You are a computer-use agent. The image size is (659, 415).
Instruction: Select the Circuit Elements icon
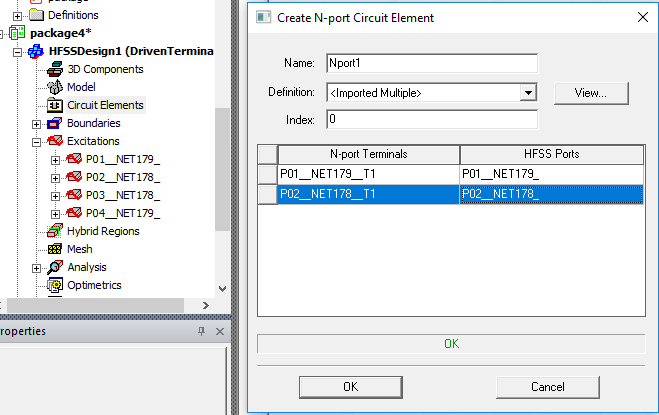tap(56, 105)
